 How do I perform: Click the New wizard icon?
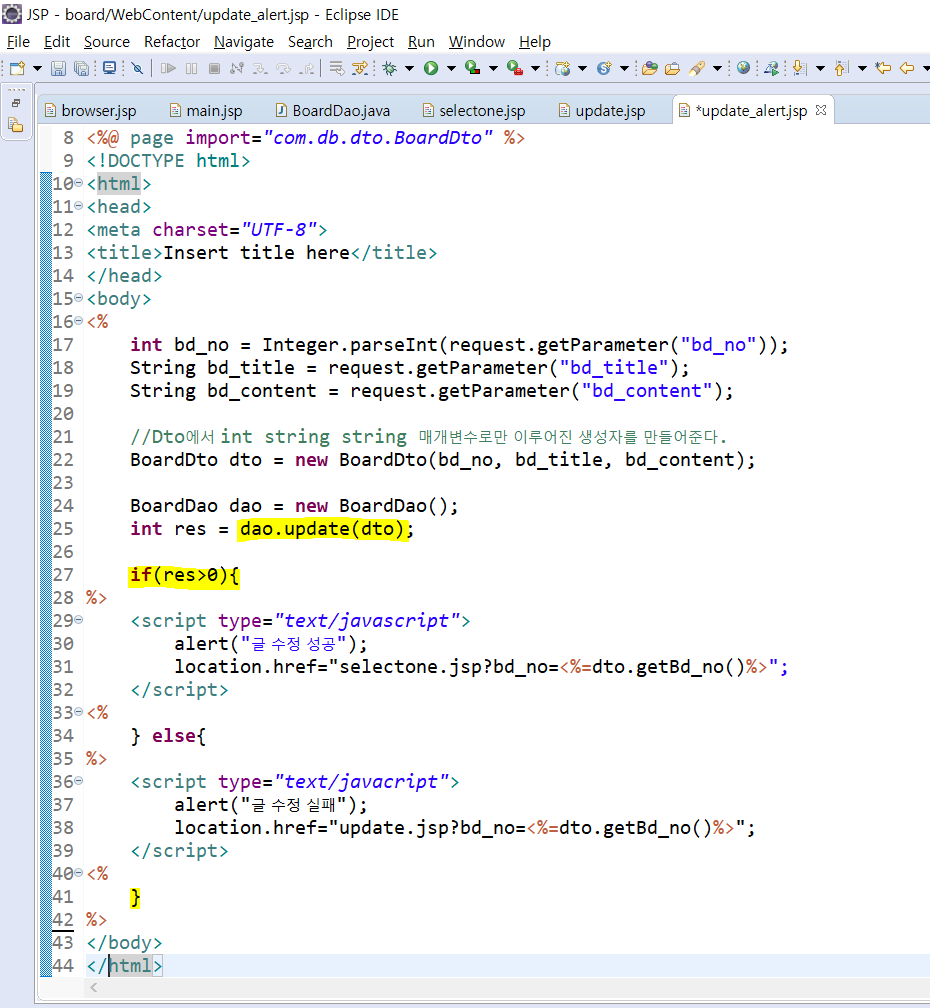tap(17, 68)
